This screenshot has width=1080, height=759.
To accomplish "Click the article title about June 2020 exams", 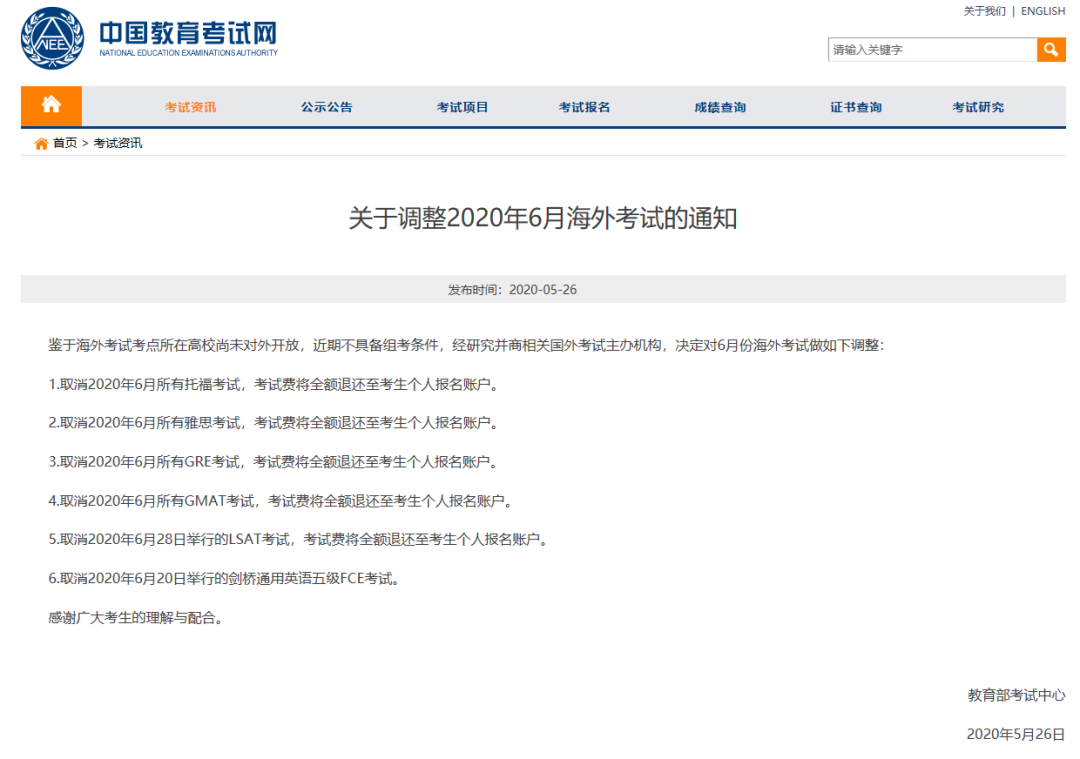I will pyautogui.click(x=543, y=218).
